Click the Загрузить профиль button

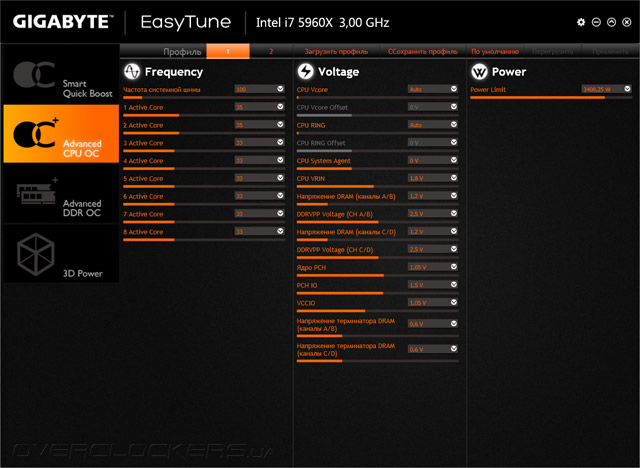coord(336,51)
